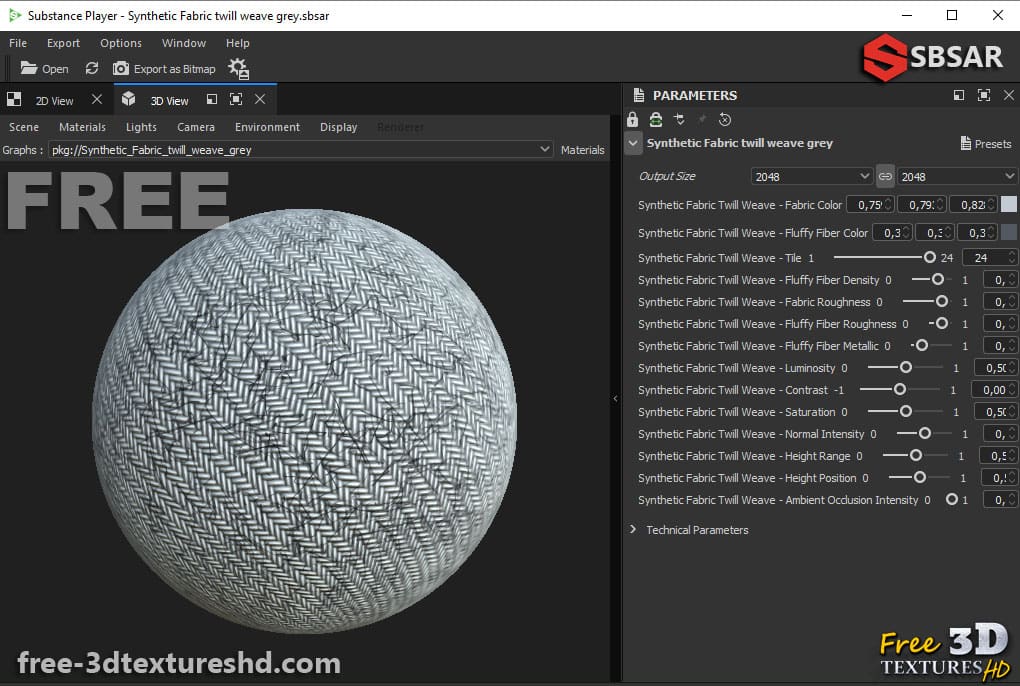Click Export as Bitmap camera button

coord(164,68)
